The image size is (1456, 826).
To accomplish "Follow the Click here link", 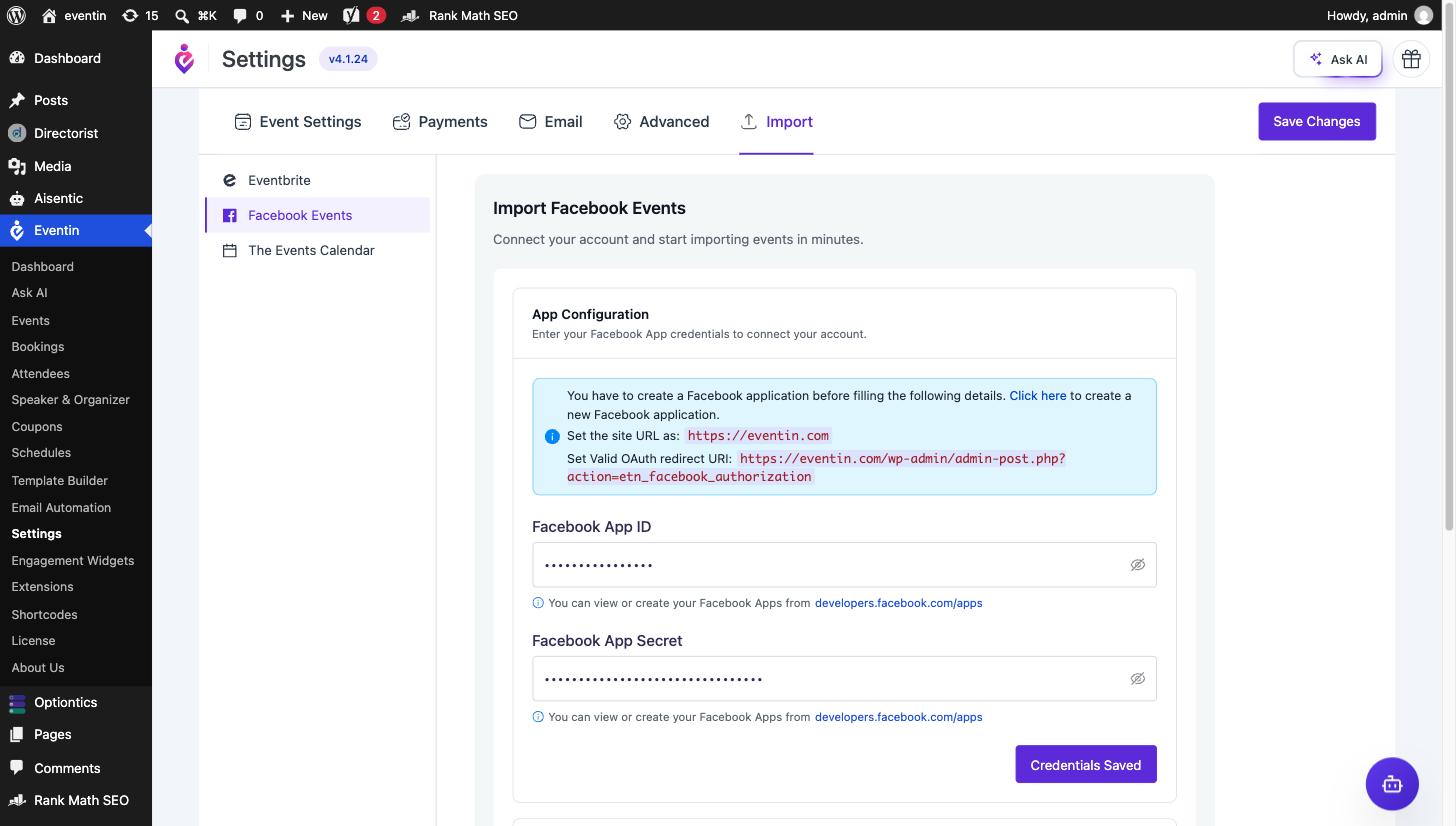I will tap(1038, 396).
